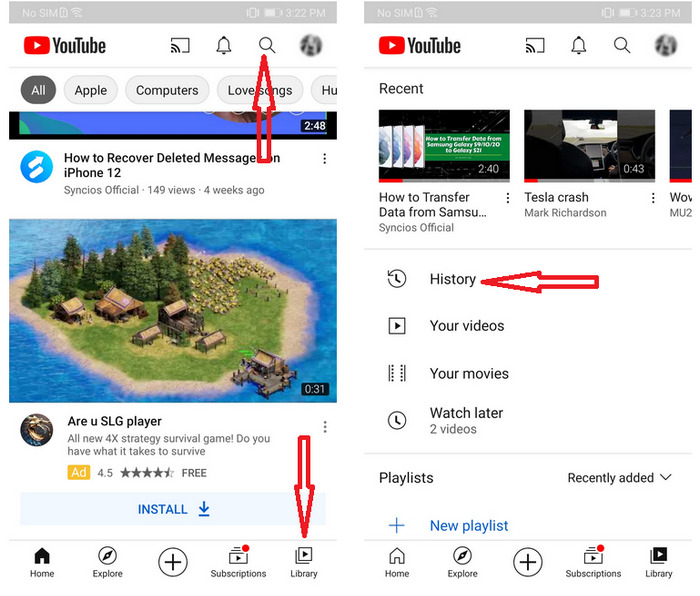700x596 pixels.
Task: Tap YouTube logo on right screen
Action: click(x=420, y=46)
